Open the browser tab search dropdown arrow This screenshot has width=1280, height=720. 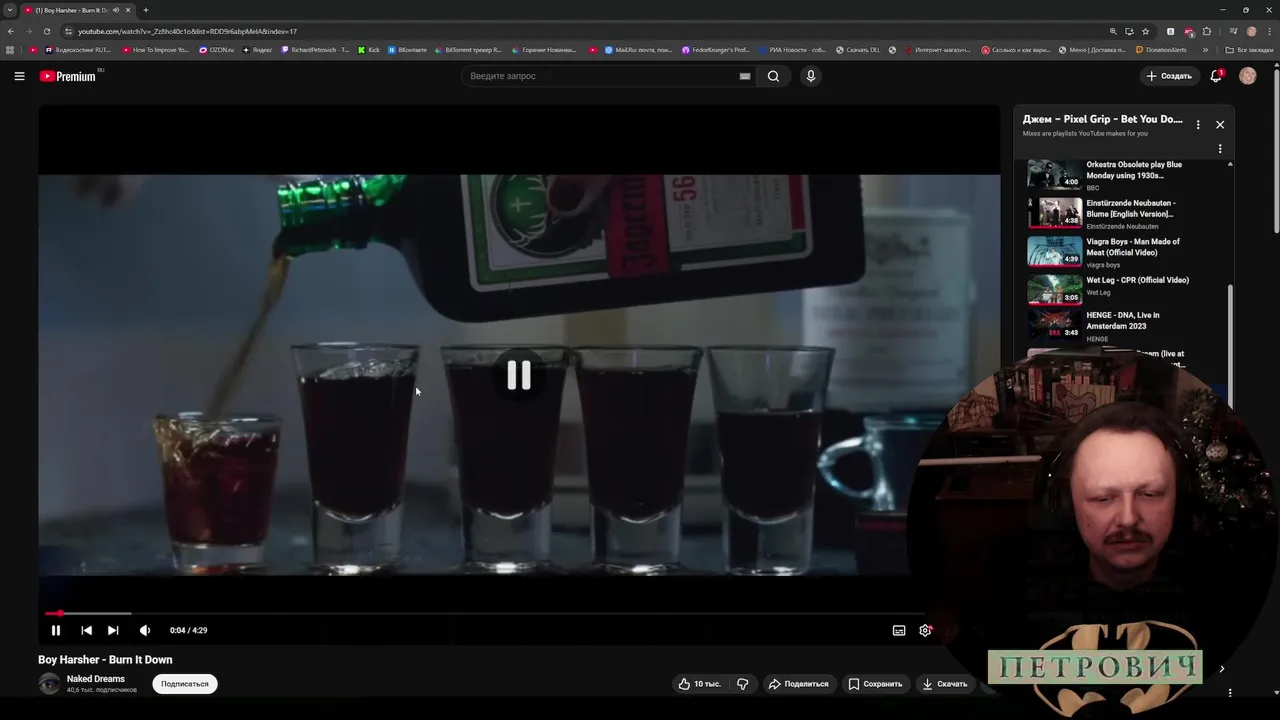(10, 10)
